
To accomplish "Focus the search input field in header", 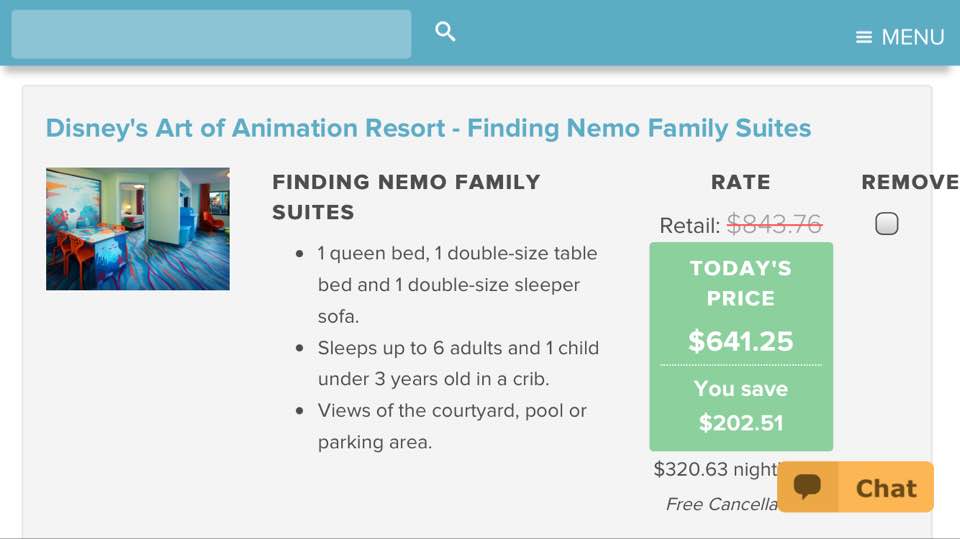I will click(211, 34).
